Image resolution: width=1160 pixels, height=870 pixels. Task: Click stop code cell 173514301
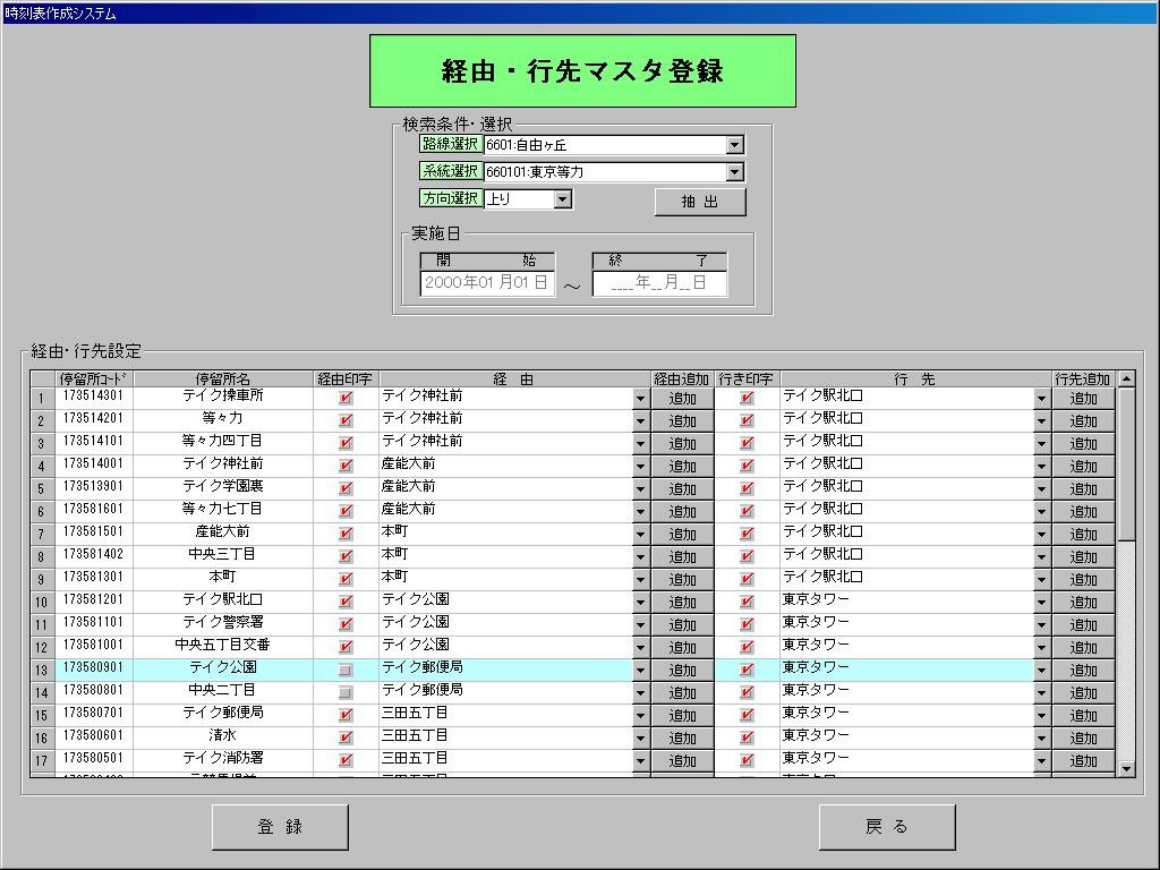(93, 396)
